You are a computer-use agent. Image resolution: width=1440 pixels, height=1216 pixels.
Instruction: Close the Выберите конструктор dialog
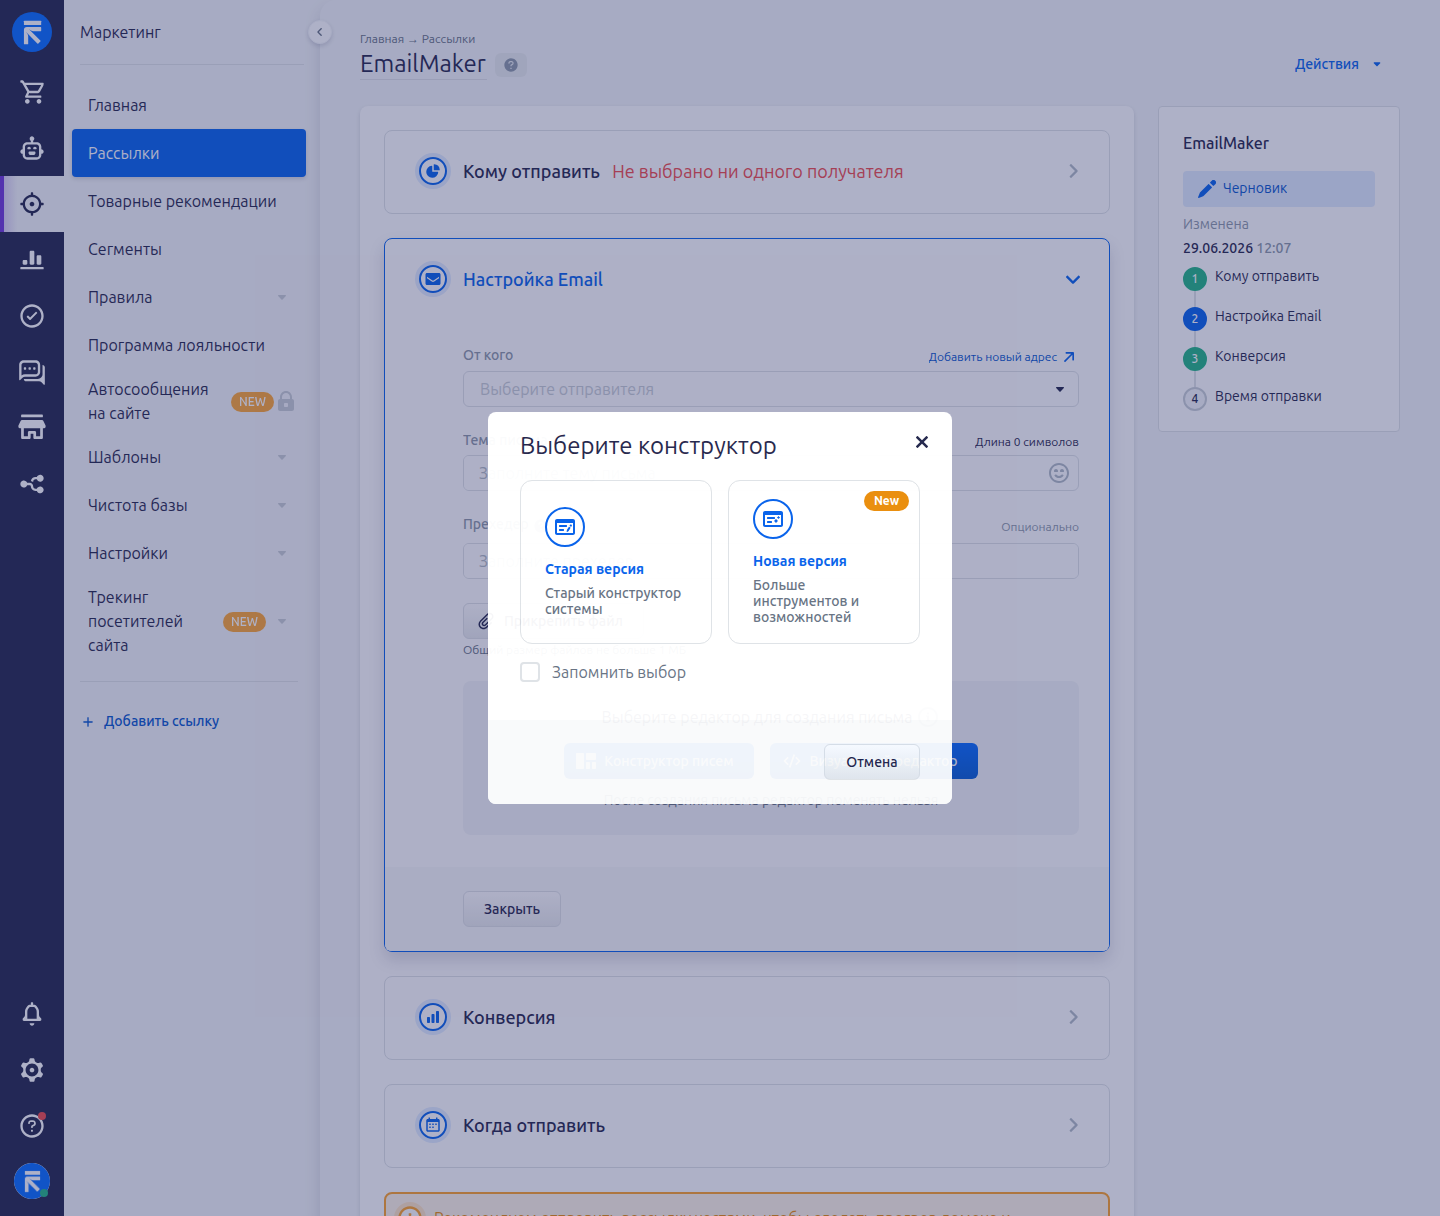point(922,442)
